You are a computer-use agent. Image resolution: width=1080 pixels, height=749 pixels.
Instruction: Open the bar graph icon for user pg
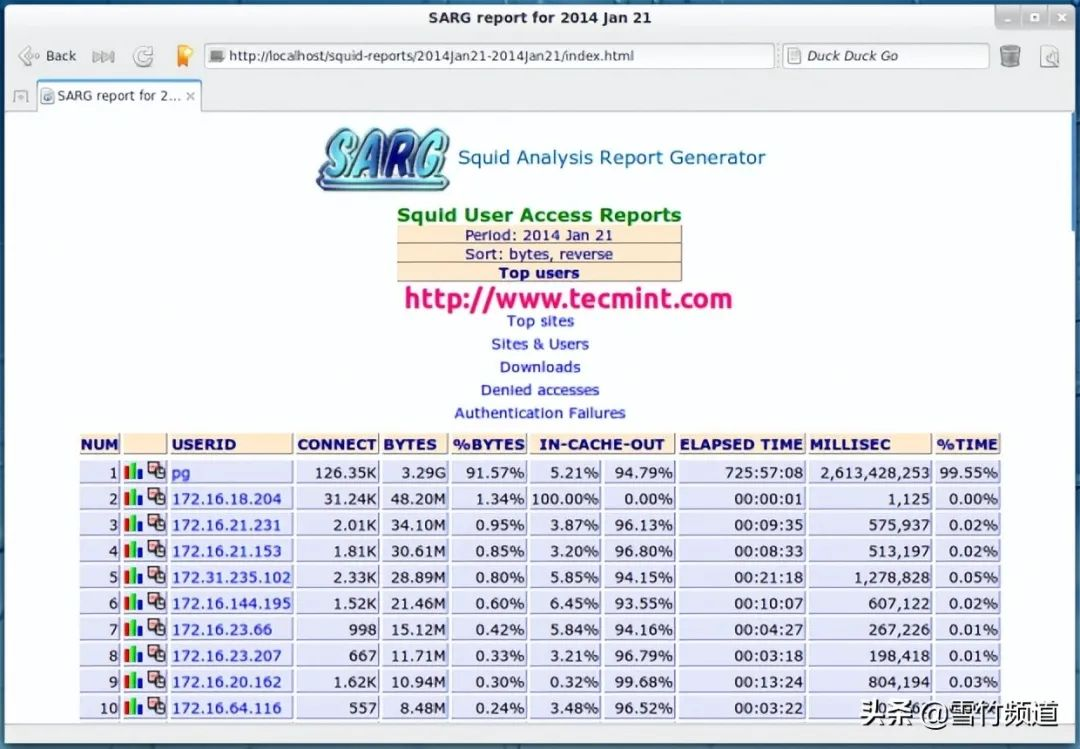coord(134,471)
